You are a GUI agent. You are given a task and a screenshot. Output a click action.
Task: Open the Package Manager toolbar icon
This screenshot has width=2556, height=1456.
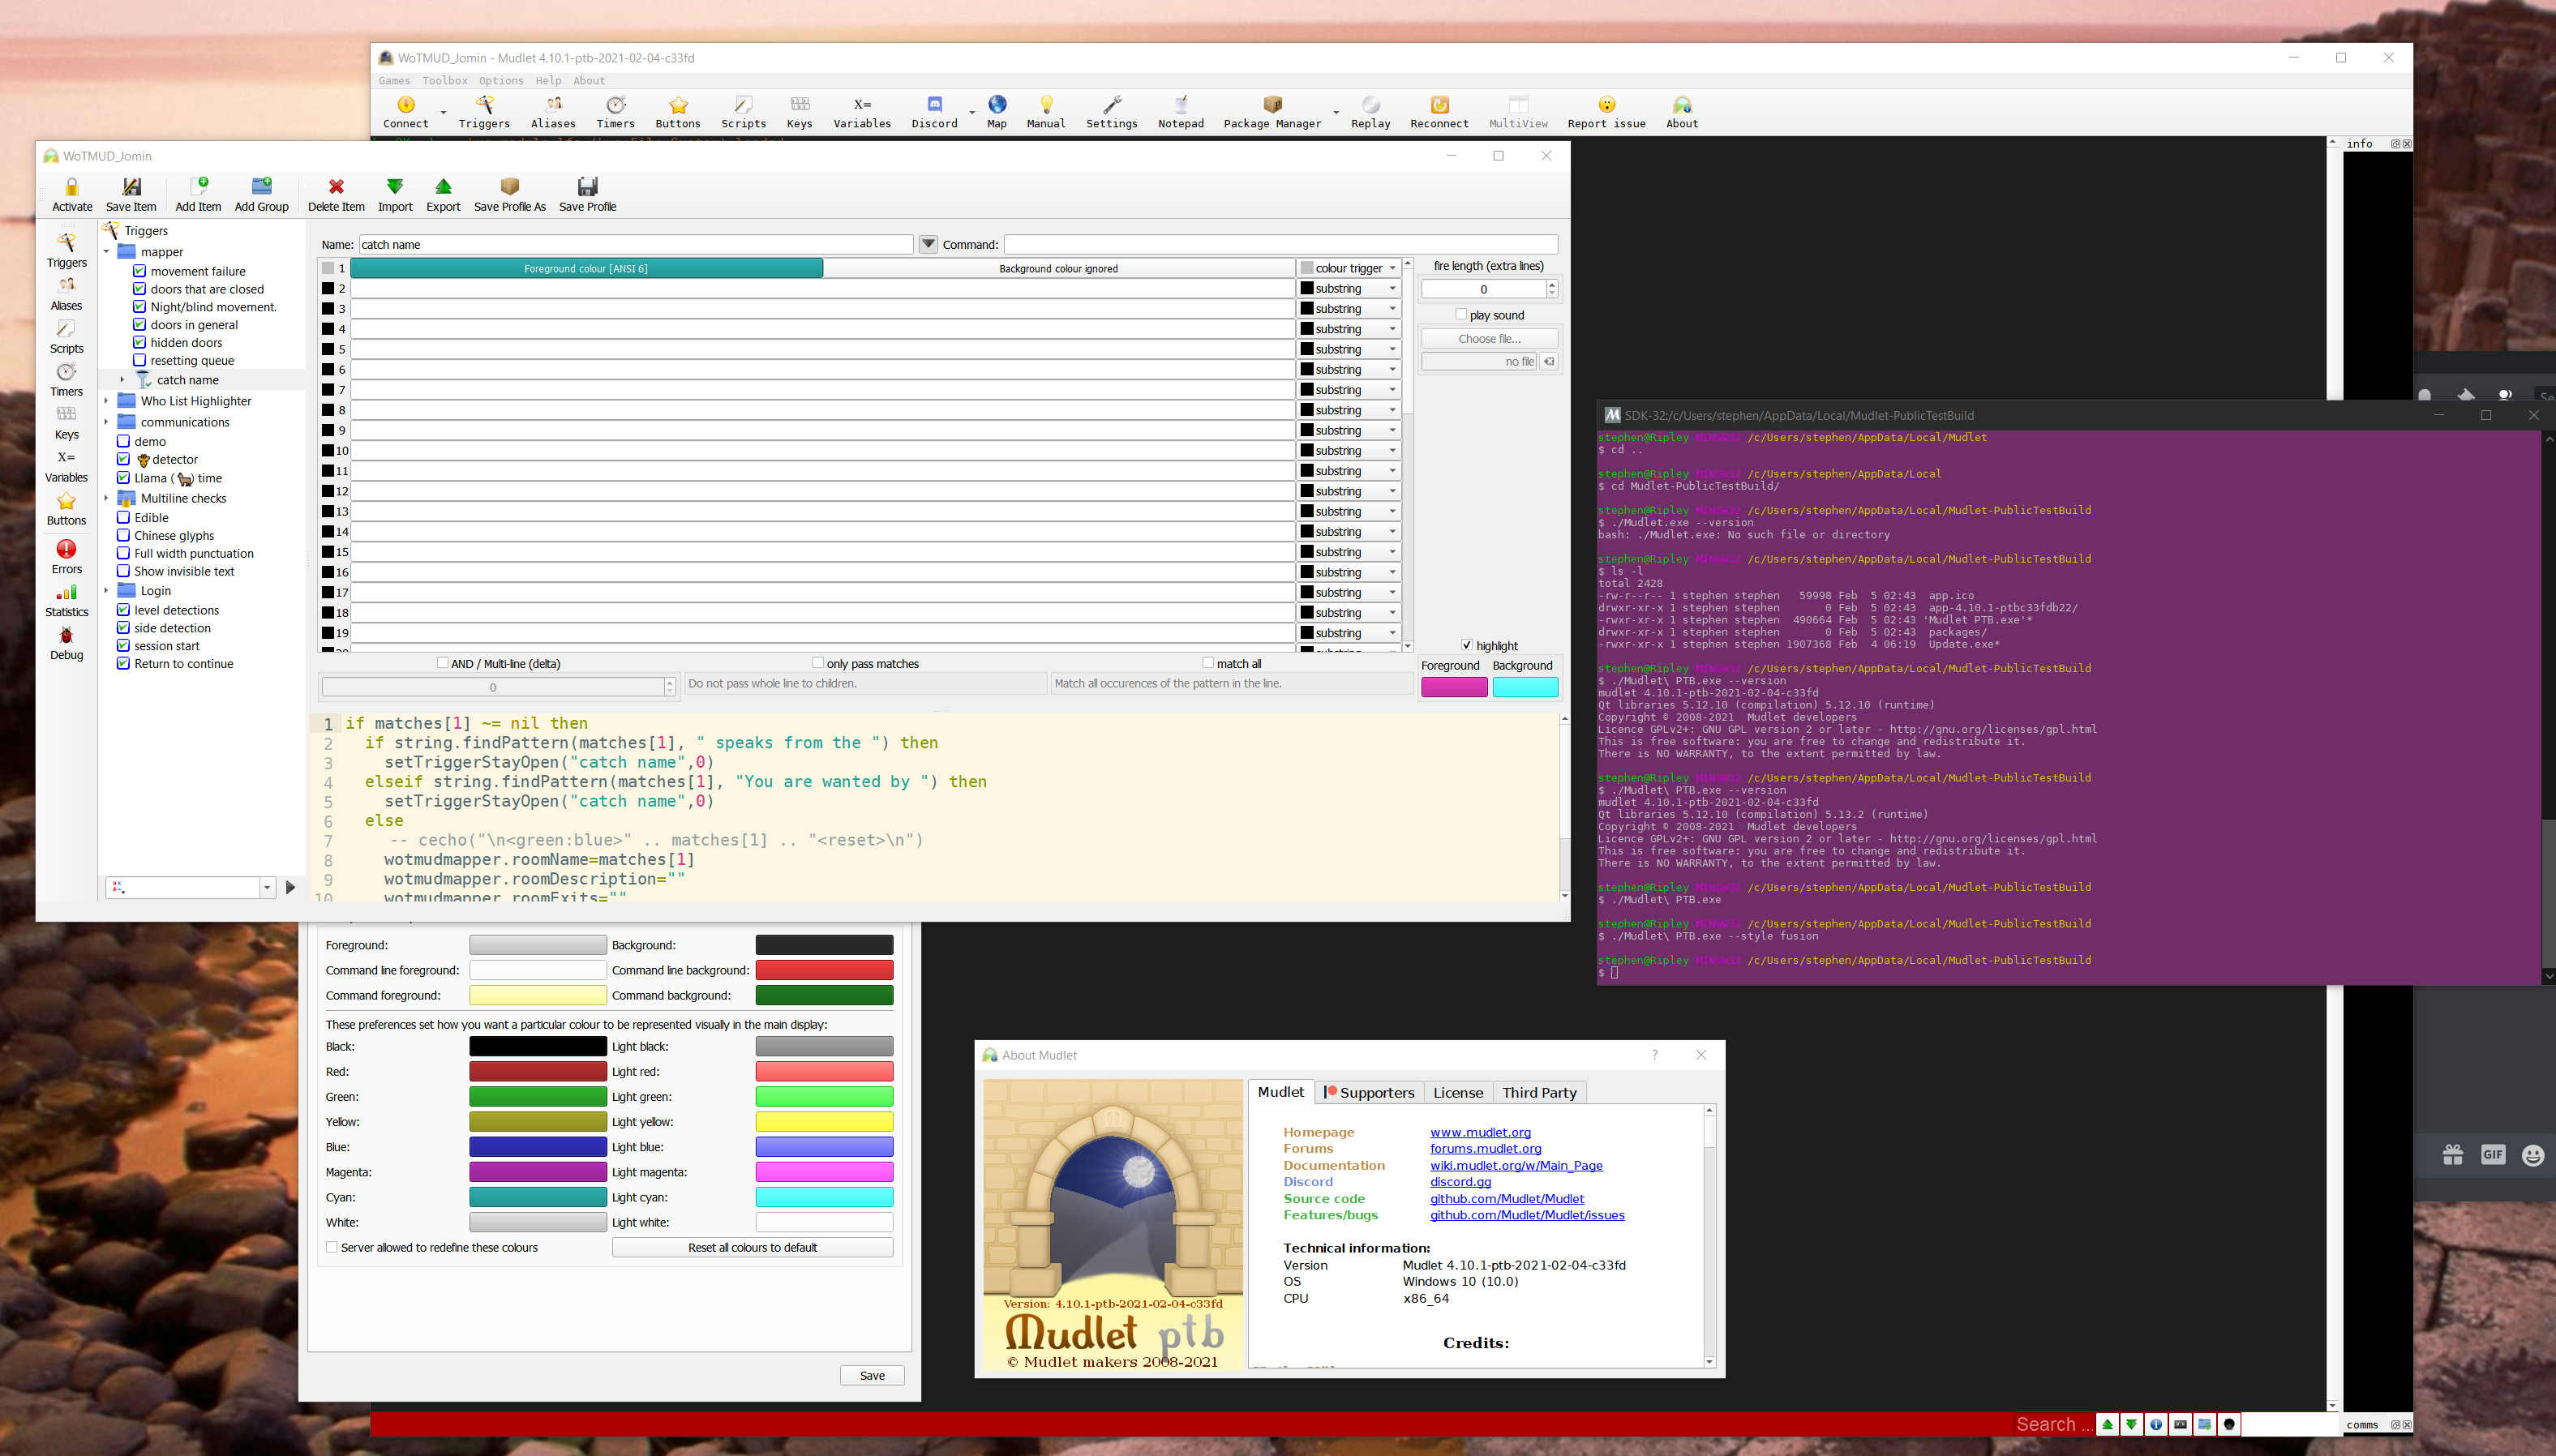1272,111
